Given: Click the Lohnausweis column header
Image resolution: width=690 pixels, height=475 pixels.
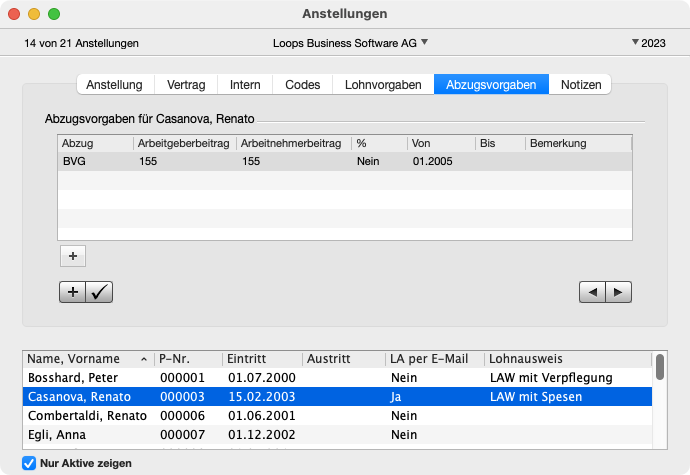Looking at the screenshot, I should 566,359.
